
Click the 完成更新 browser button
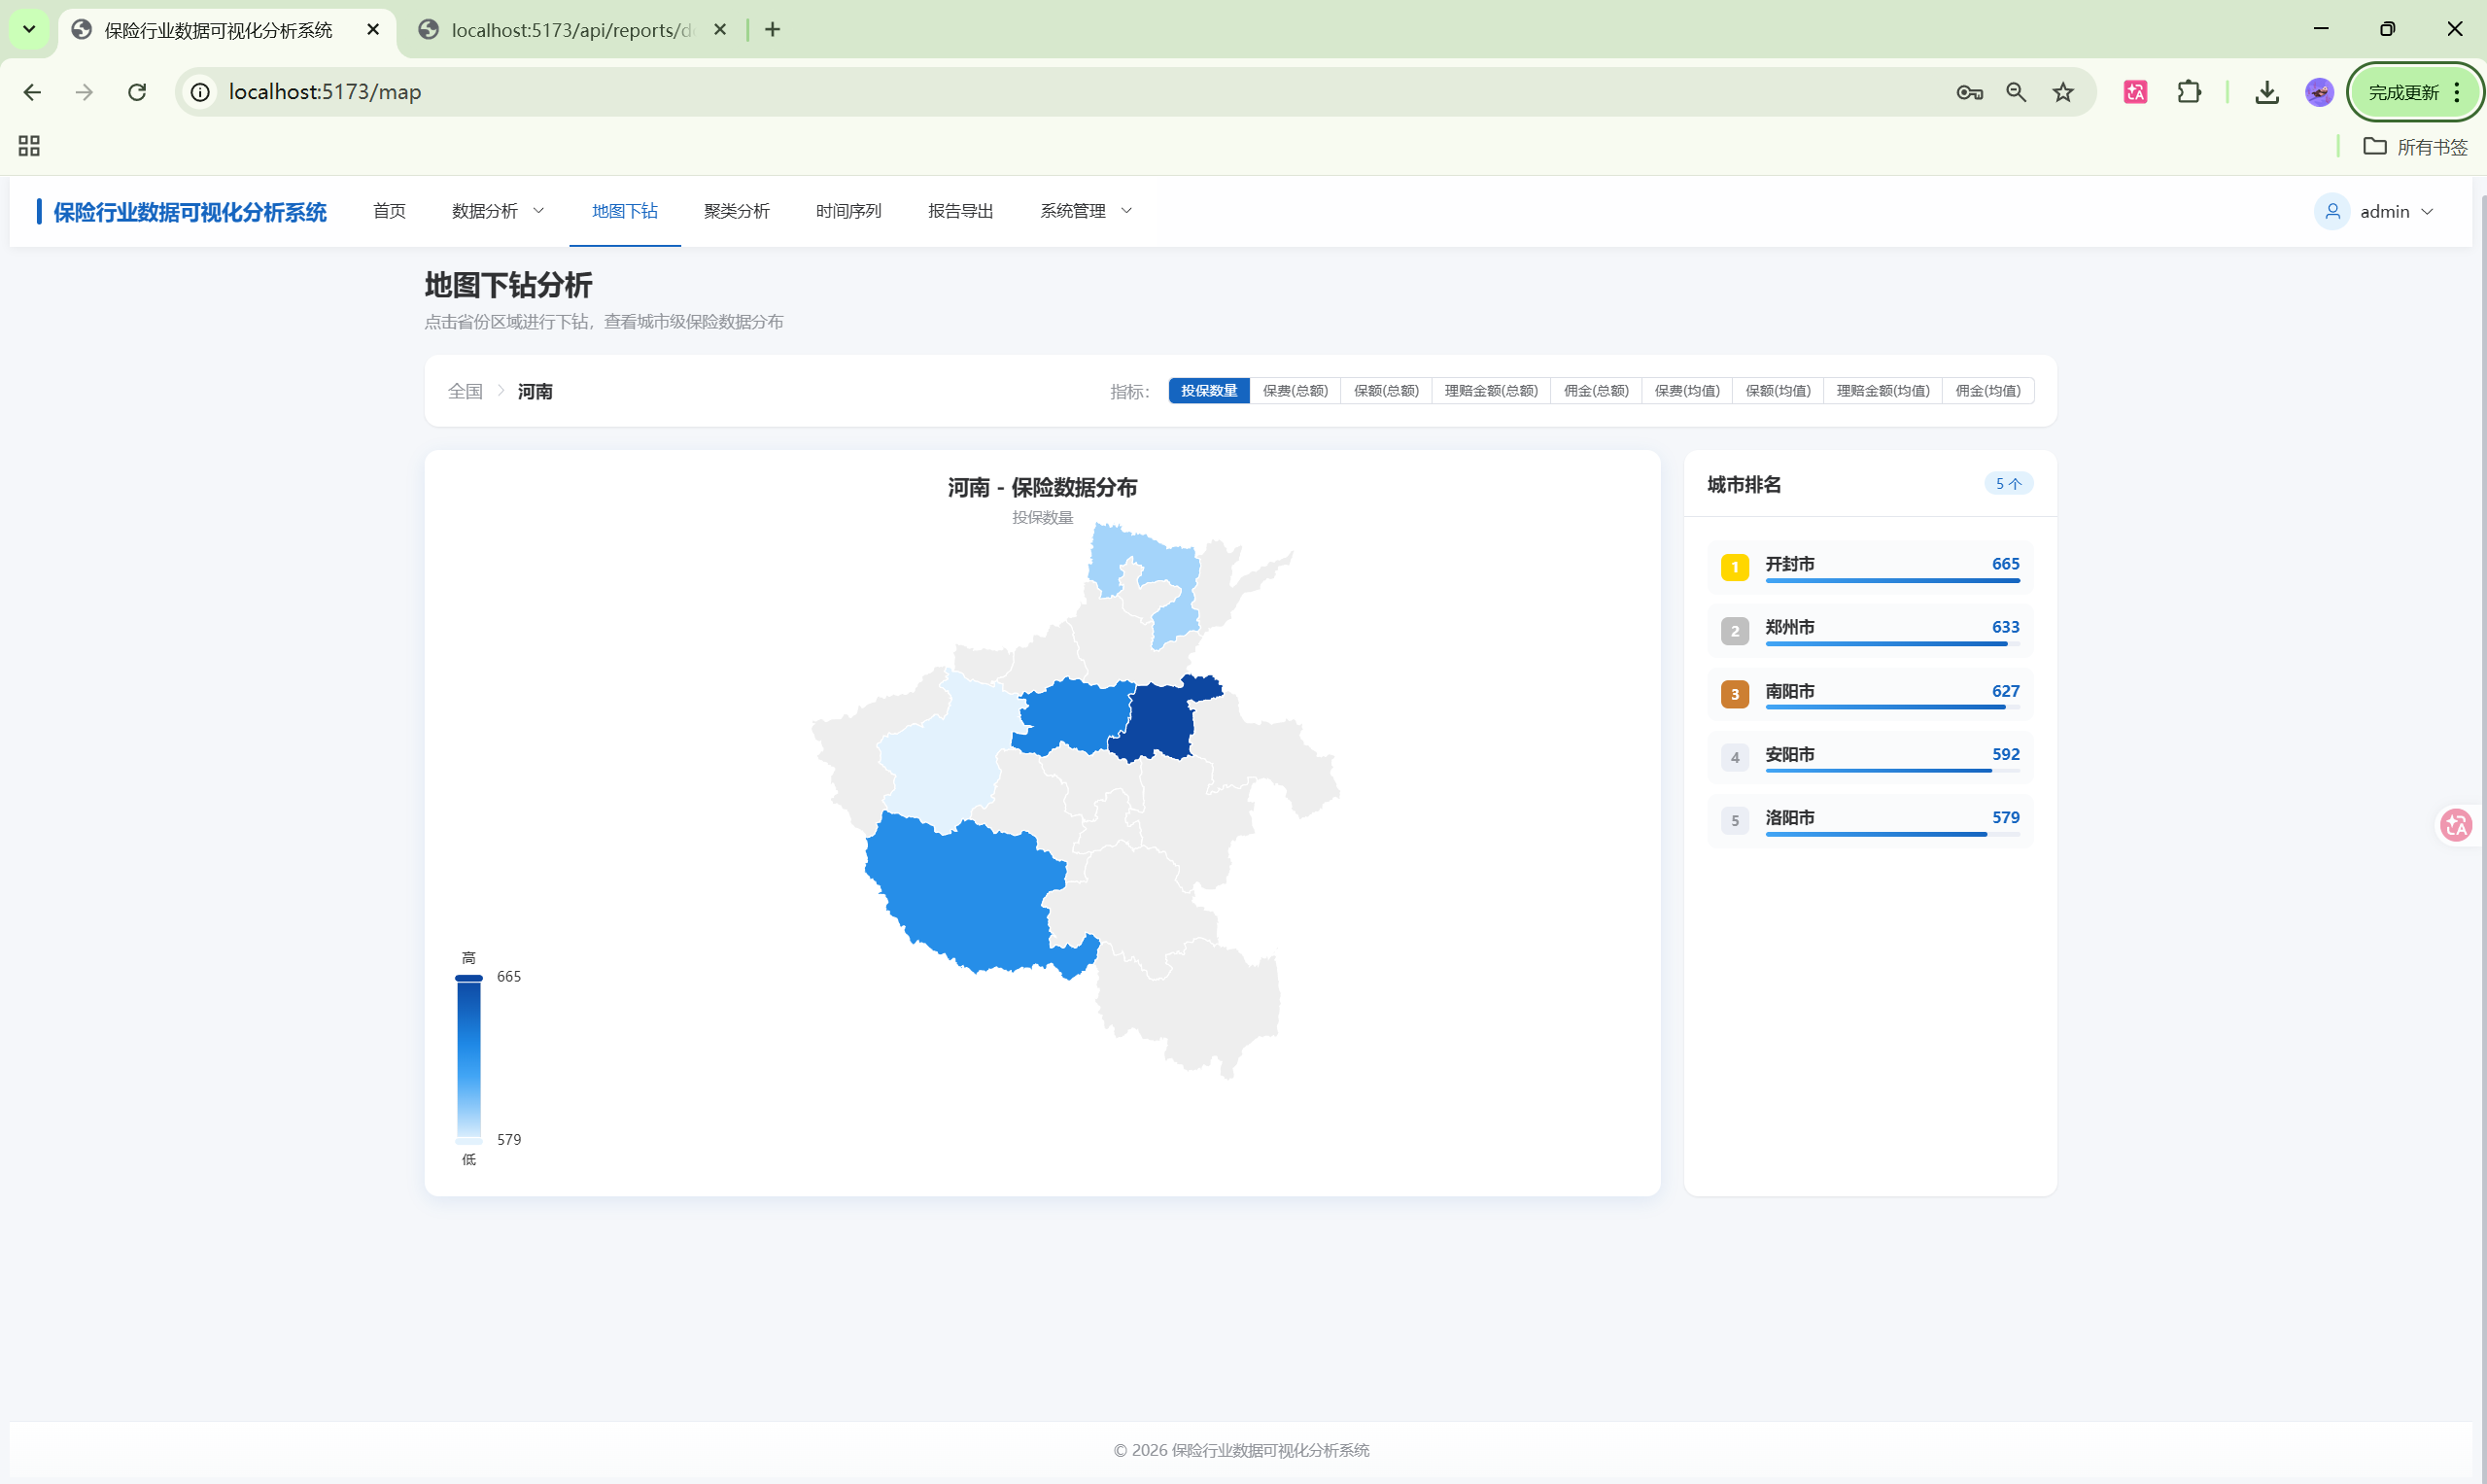[2403, 92]
